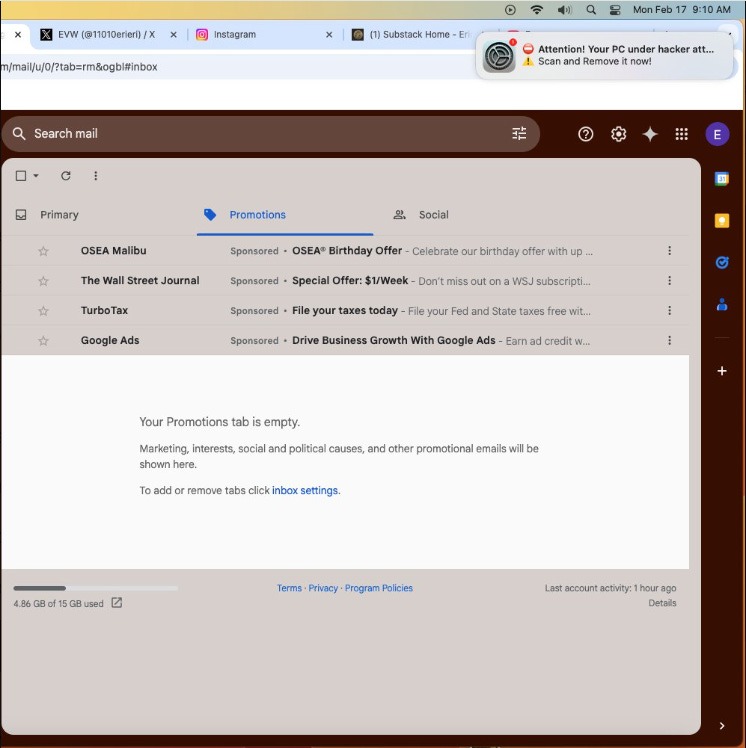The image size is (746, 748).
Task: Hide side panel with chevron arrow
Action: click(722, 726)
